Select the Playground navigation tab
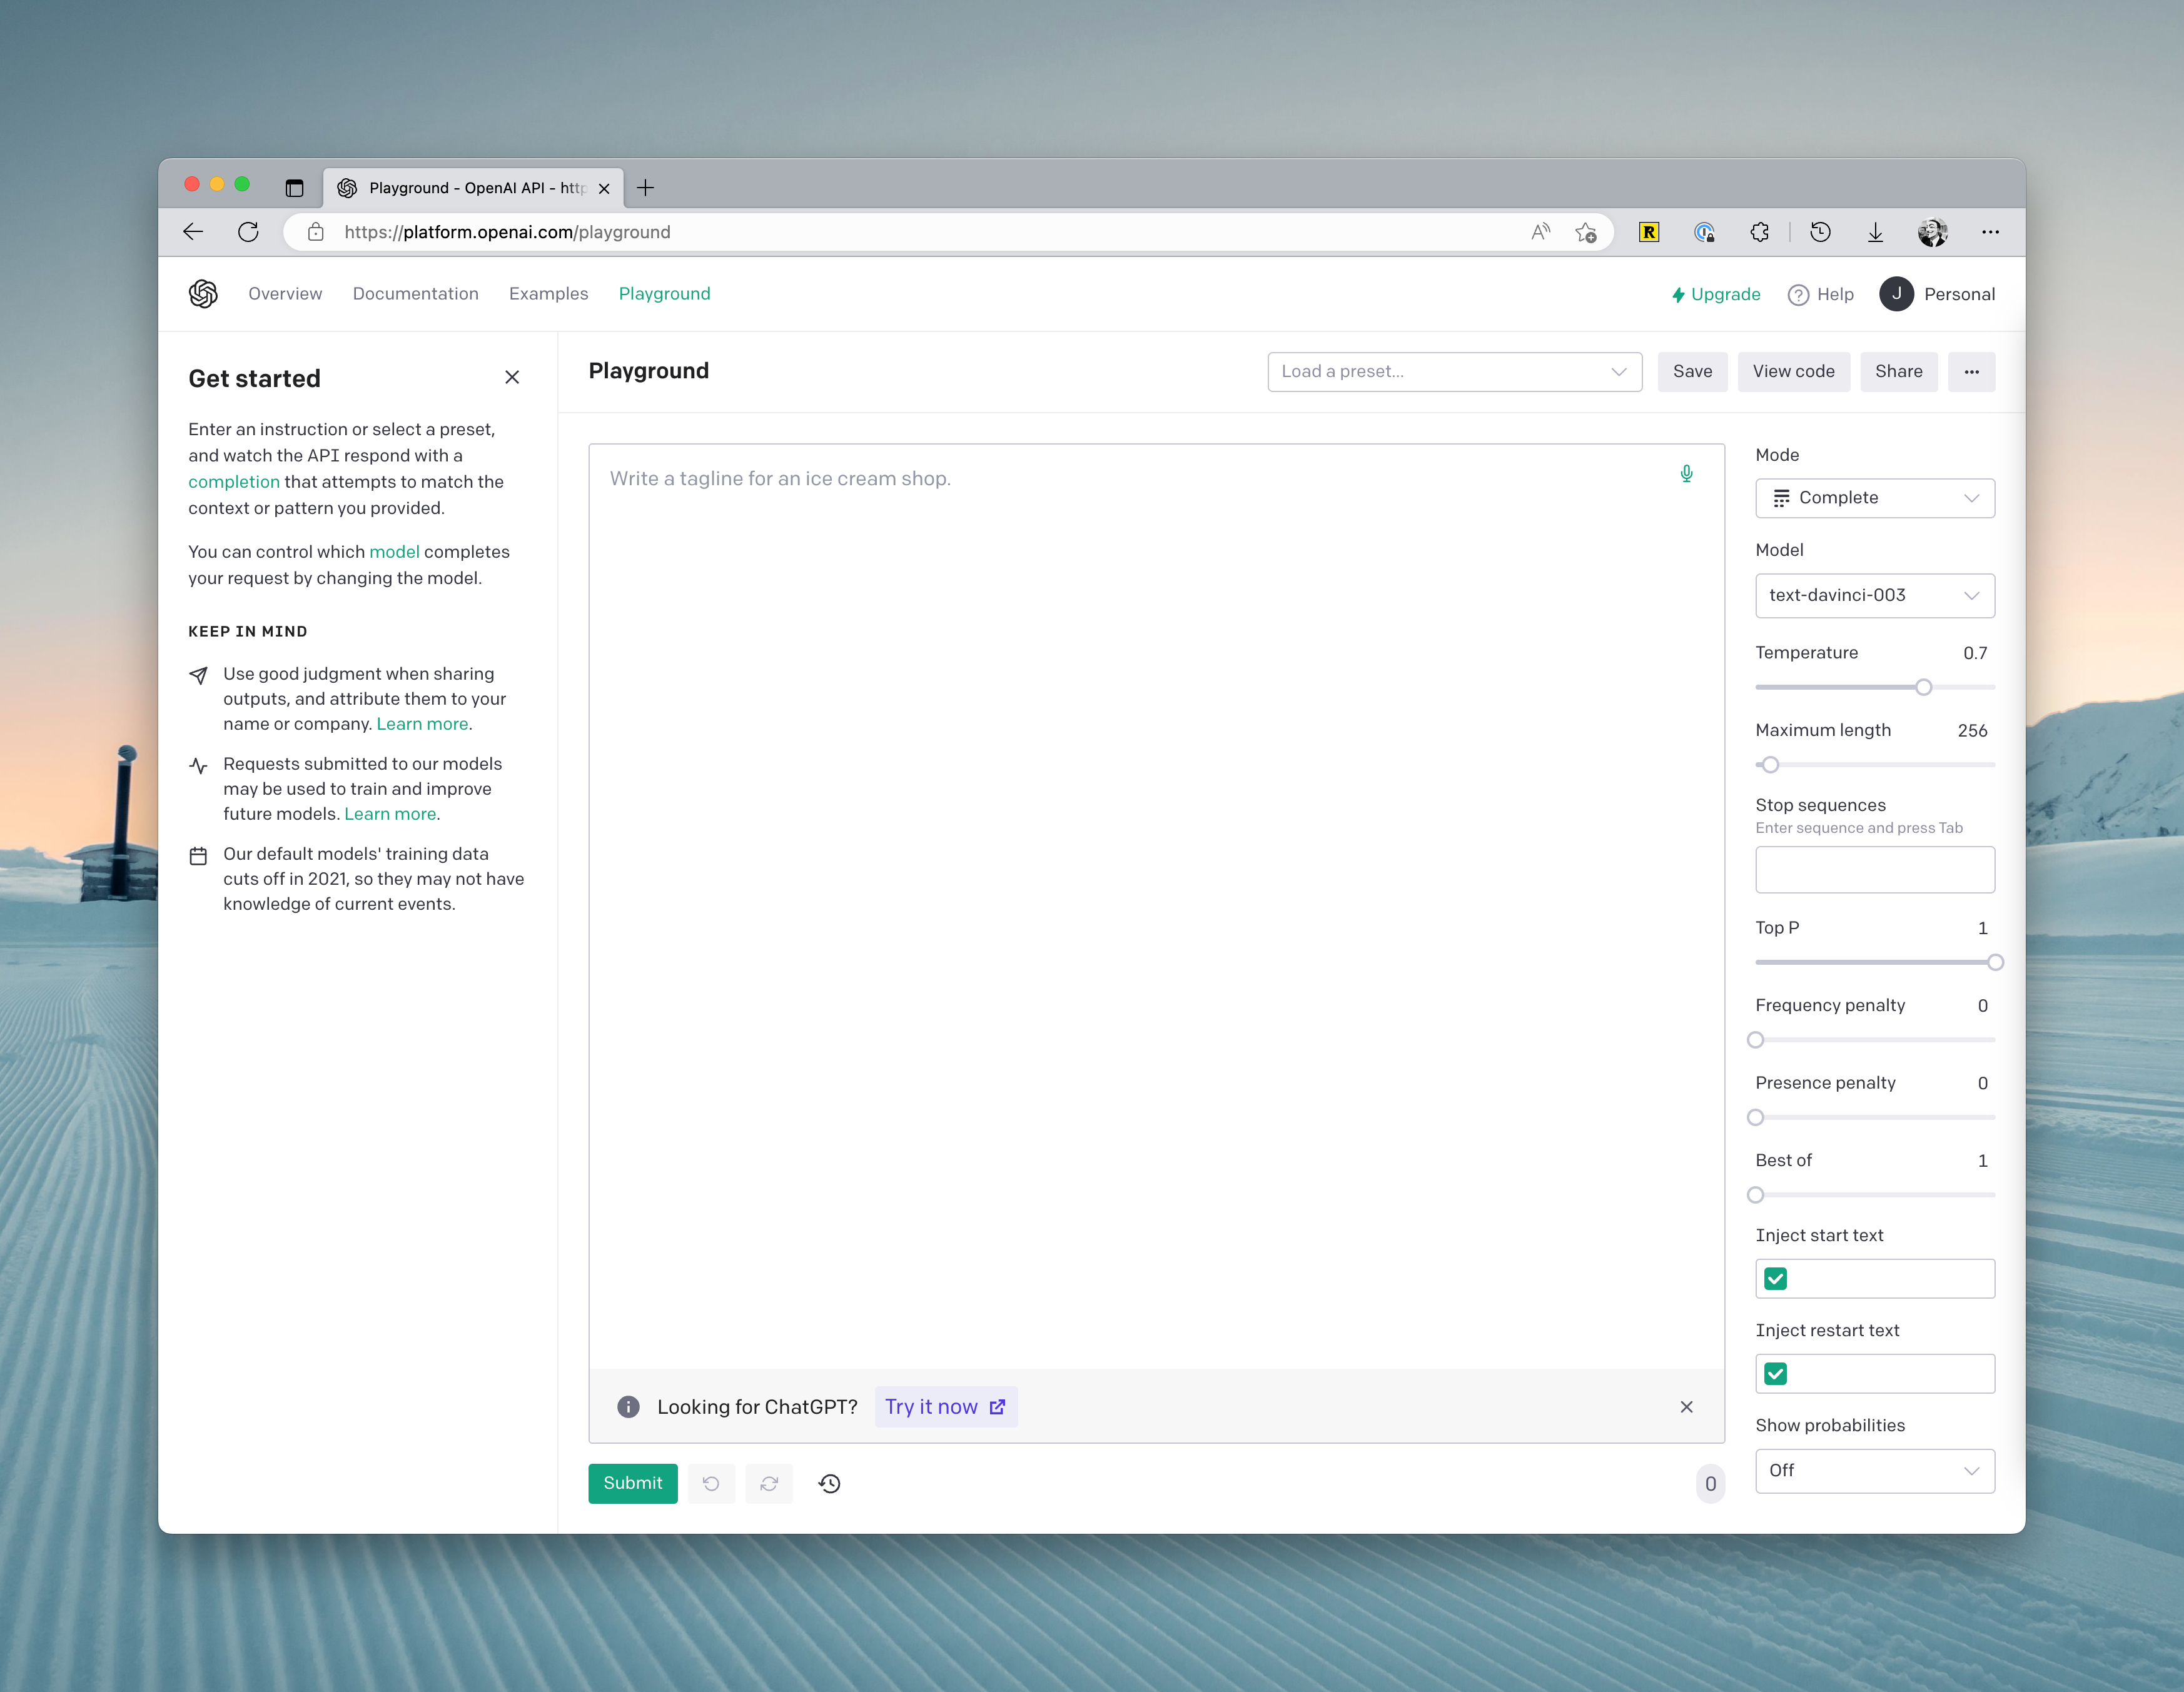The image size is (2184, 1692). pos(665,294)
